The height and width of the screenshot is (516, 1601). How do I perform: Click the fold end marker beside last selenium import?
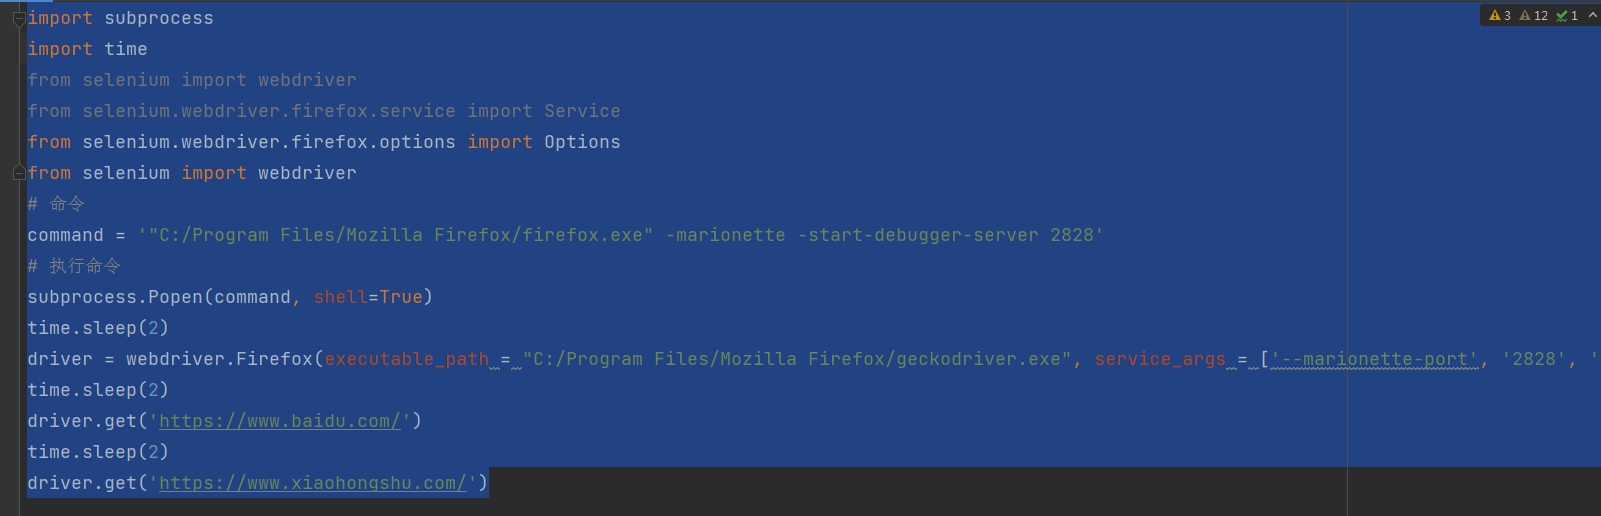(18, 173)
